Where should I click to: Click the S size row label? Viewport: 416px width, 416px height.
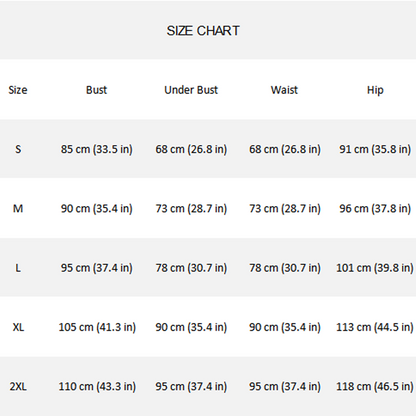click(18, 149)
